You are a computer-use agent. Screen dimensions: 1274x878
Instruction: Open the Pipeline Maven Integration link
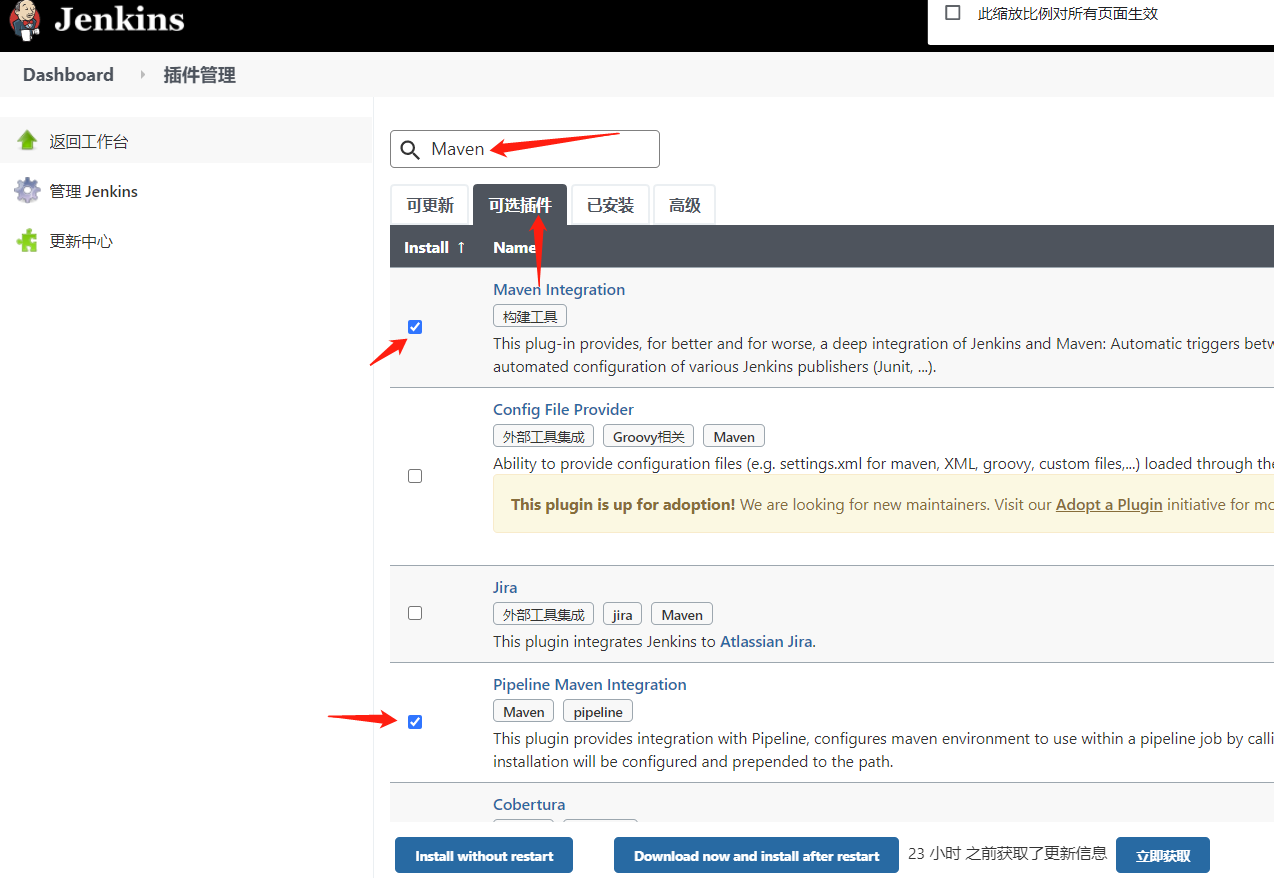pyautogui.click(x=590, y=685)
